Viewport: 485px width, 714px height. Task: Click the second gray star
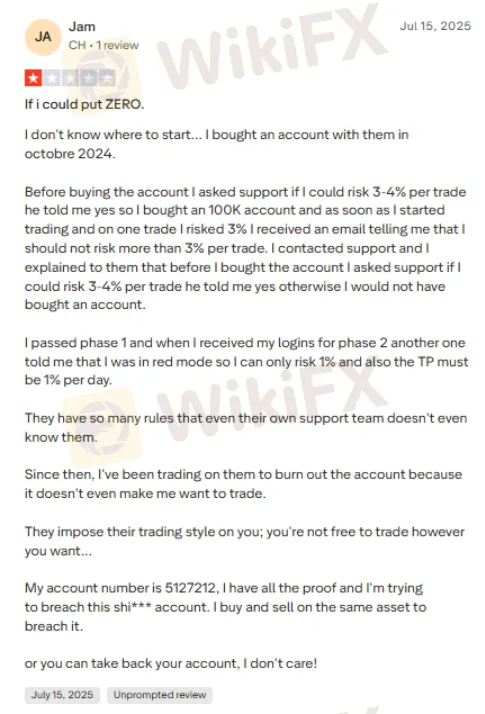pos(52,78)
